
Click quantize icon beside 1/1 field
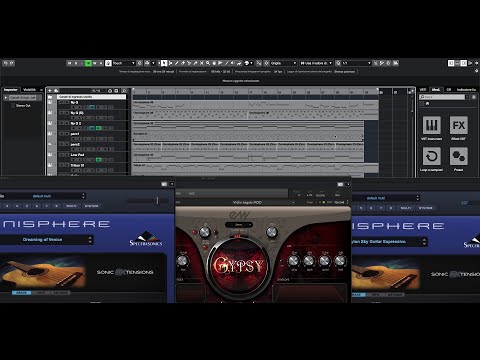coord(338,63)
